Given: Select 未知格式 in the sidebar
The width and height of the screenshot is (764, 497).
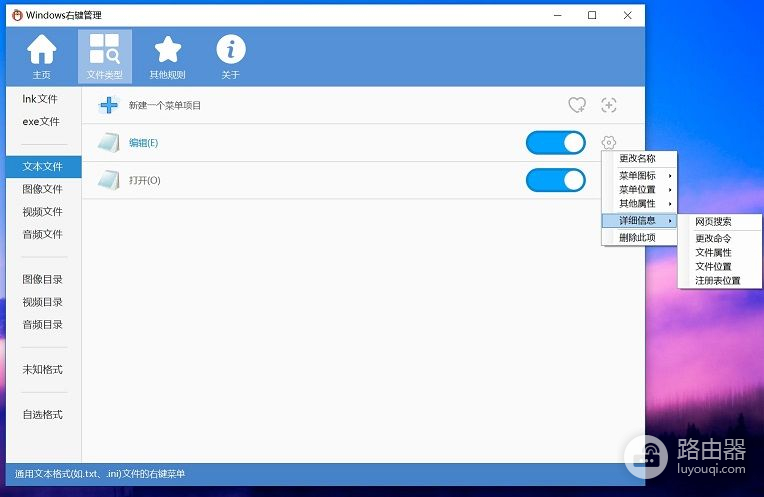Looking at the screenshot, I should 42,369.
